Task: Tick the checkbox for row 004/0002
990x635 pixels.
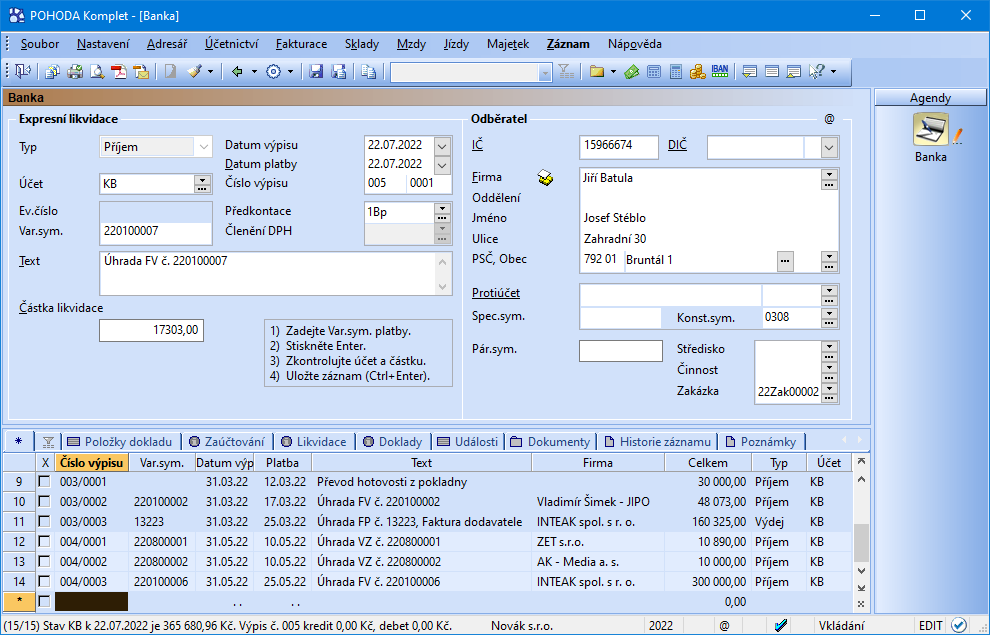Action: 44,562
